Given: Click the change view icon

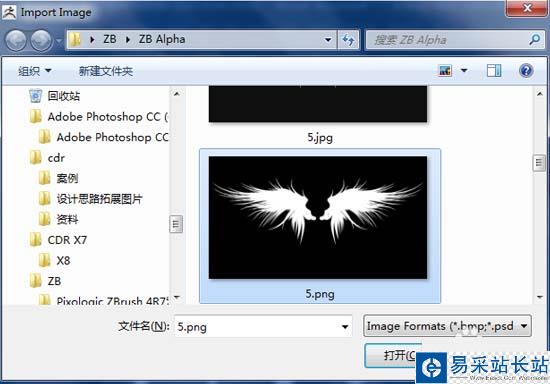Looking at the screenshot, I should [445, 70].
